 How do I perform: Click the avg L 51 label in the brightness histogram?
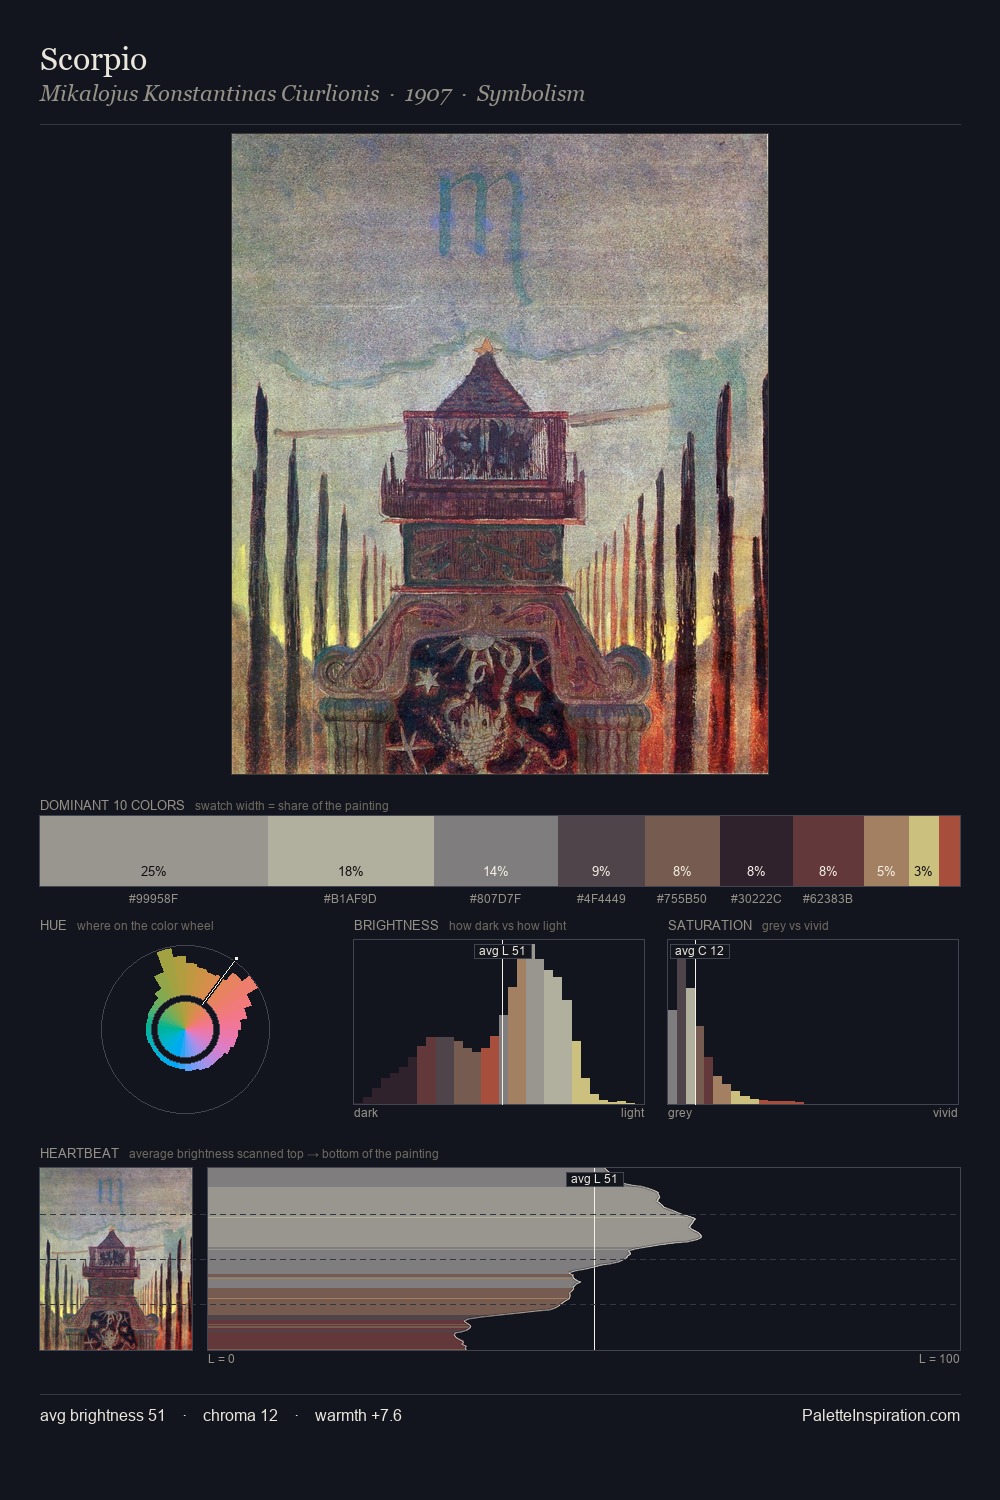pyautogui.click(x=502, y=951)
